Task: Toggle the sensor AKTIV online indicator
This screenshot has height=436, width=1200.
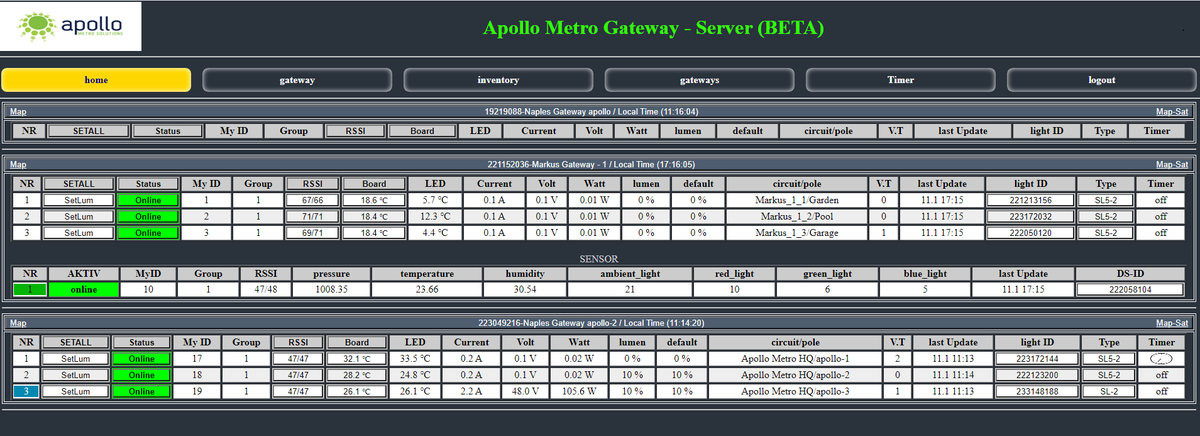Action: (83, 289)
